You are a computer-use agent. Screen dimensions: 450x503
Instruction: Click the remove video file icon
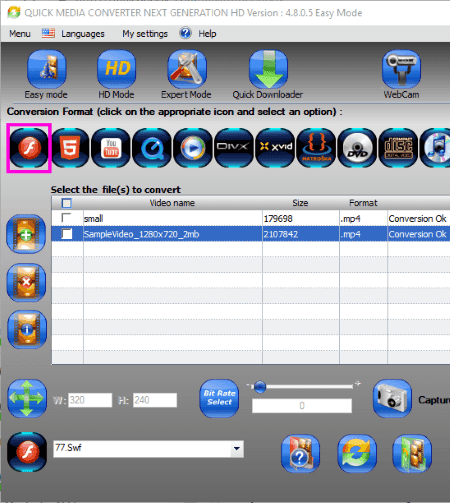(x=26, y=282)
